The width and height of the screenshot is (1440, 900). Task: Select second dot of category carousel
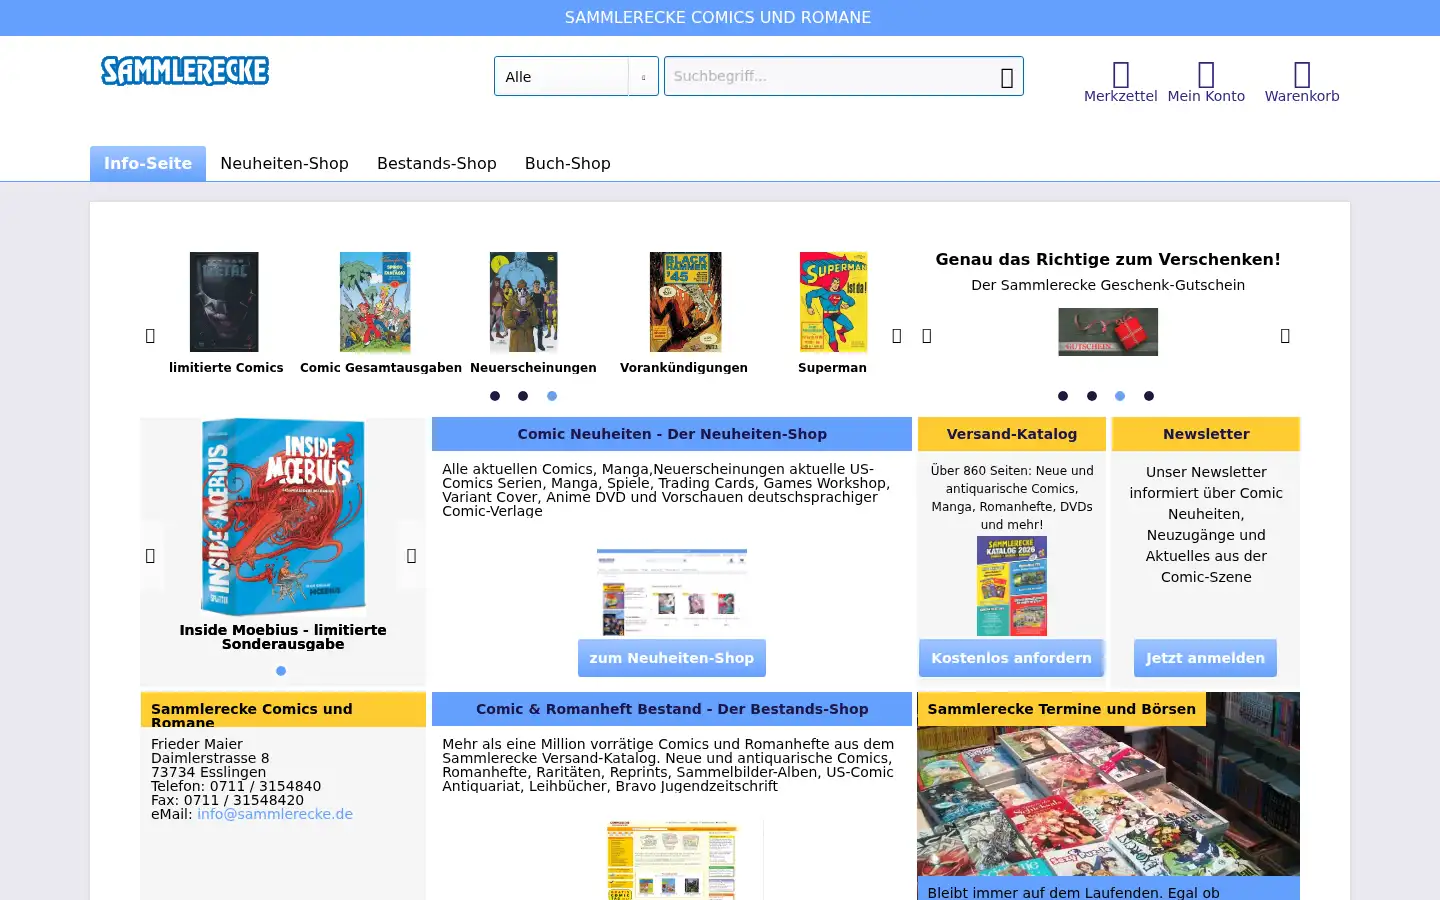[523, 396]
